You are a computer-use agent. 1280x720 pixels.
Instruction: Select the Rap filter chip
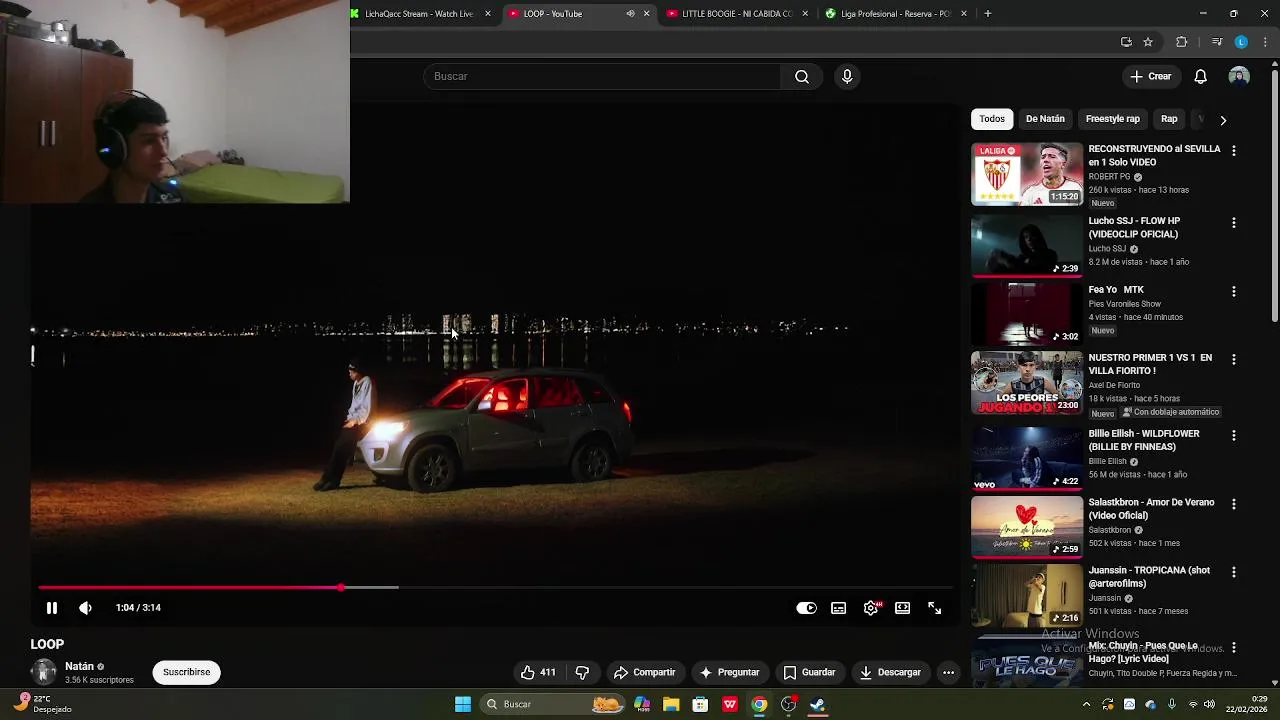click(1169, 119)
